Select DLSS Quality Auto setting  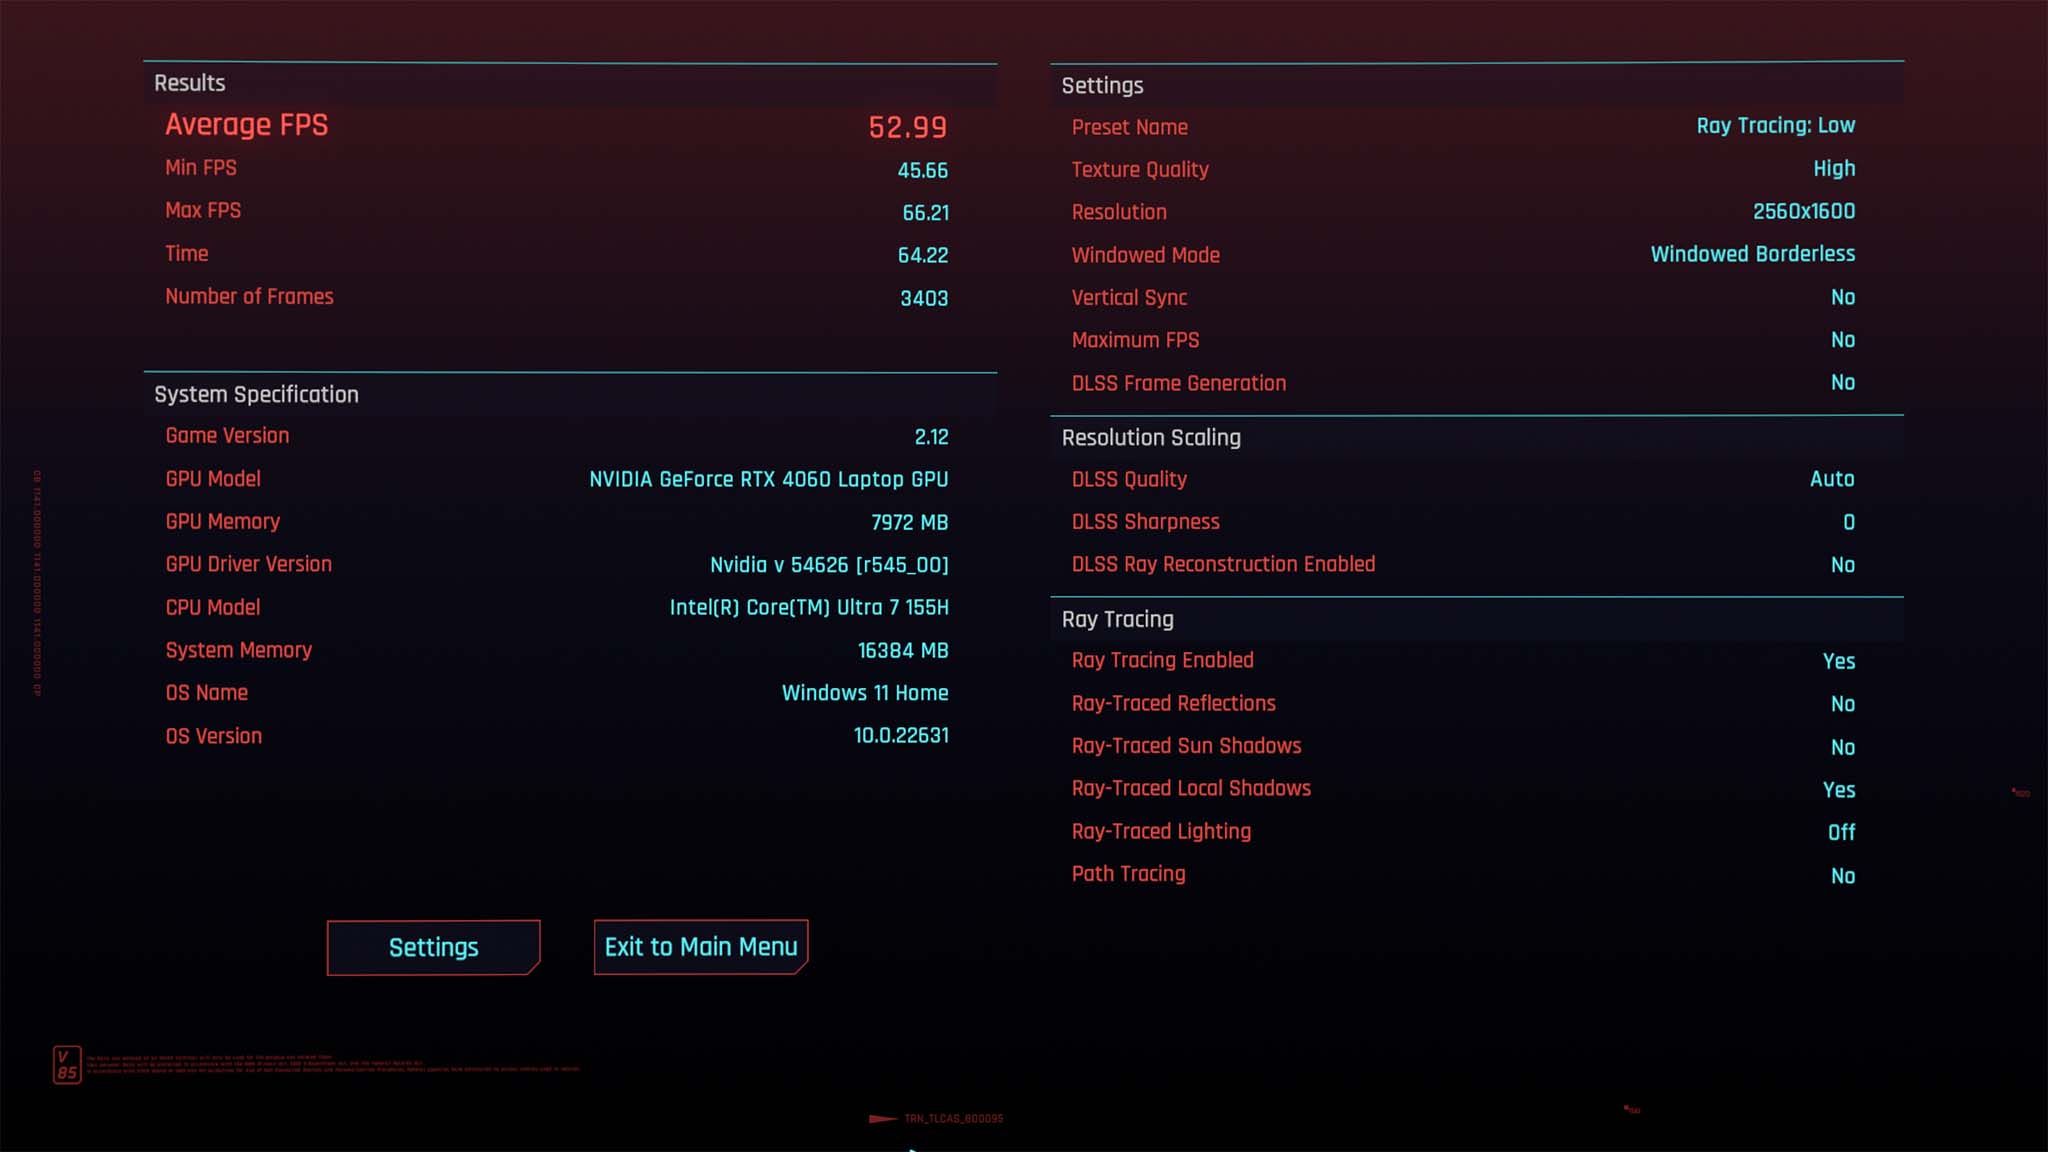coord(1830,478)
